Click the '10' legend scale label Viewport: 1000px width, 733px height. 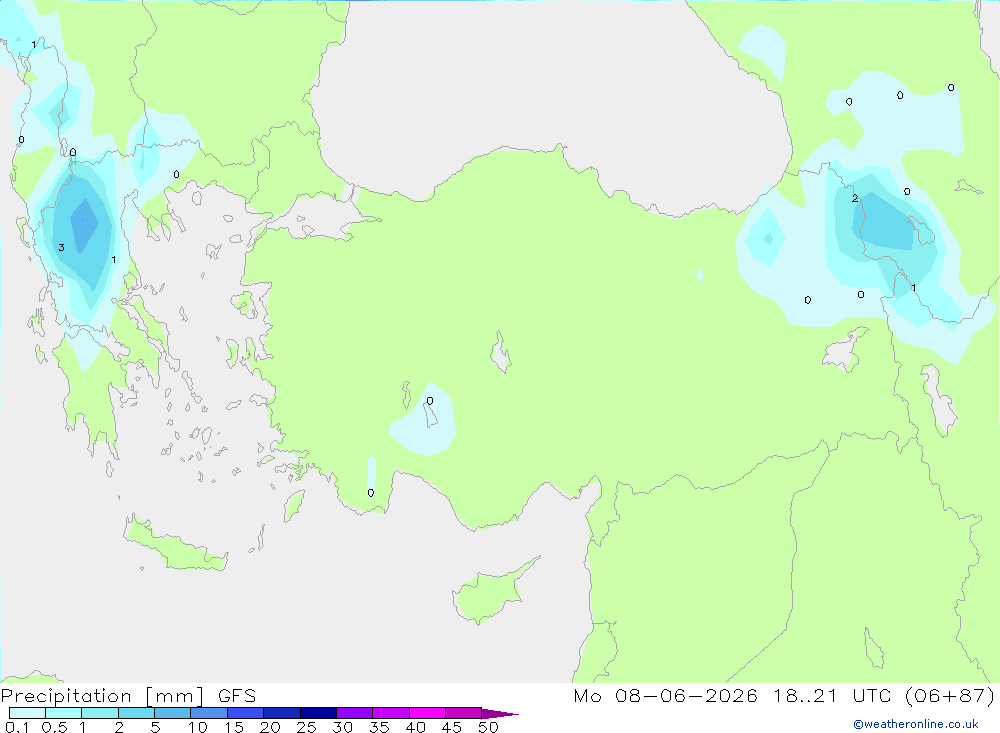[x=198, y=727]
